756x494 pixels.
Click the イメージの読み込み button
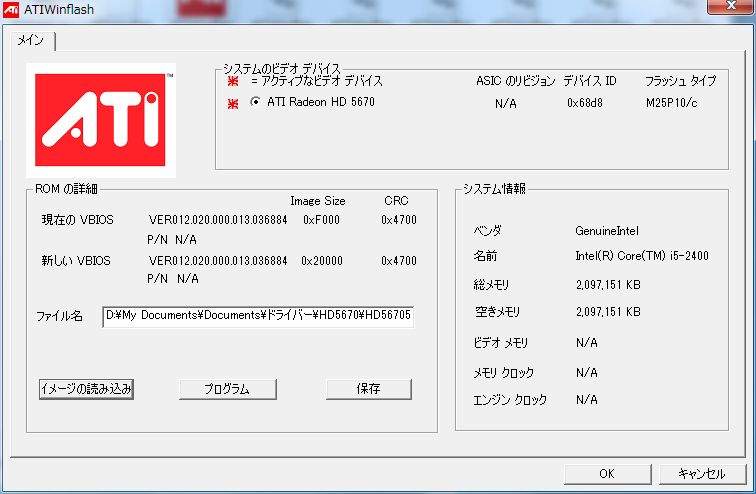[86, 389]
